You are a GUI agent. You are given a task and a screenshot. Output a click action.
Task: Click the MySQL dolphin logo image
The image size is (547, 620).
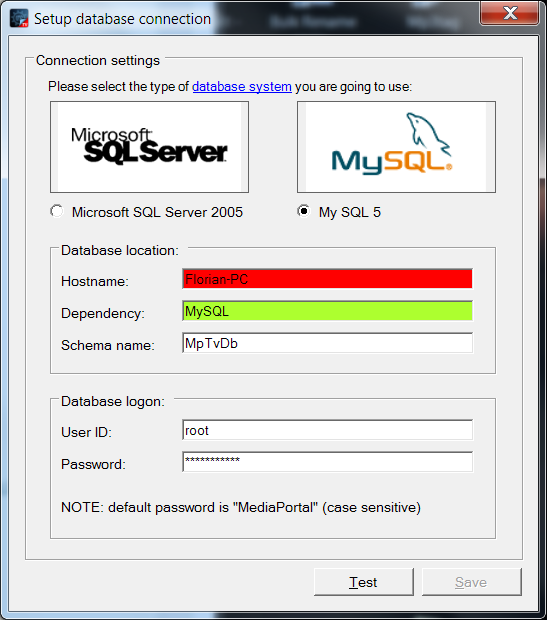pyautogui.click(x=396, y=147)
